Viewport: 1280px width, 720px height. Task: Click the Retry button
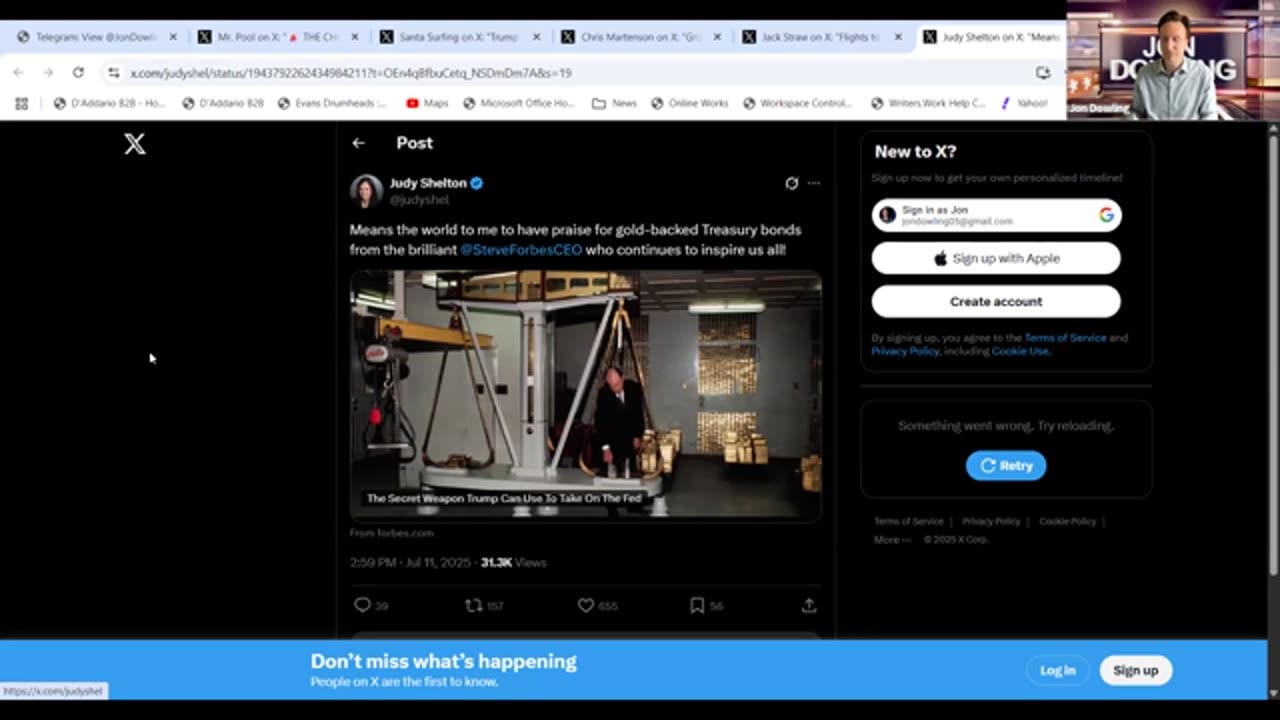[x=1006, y=465]
